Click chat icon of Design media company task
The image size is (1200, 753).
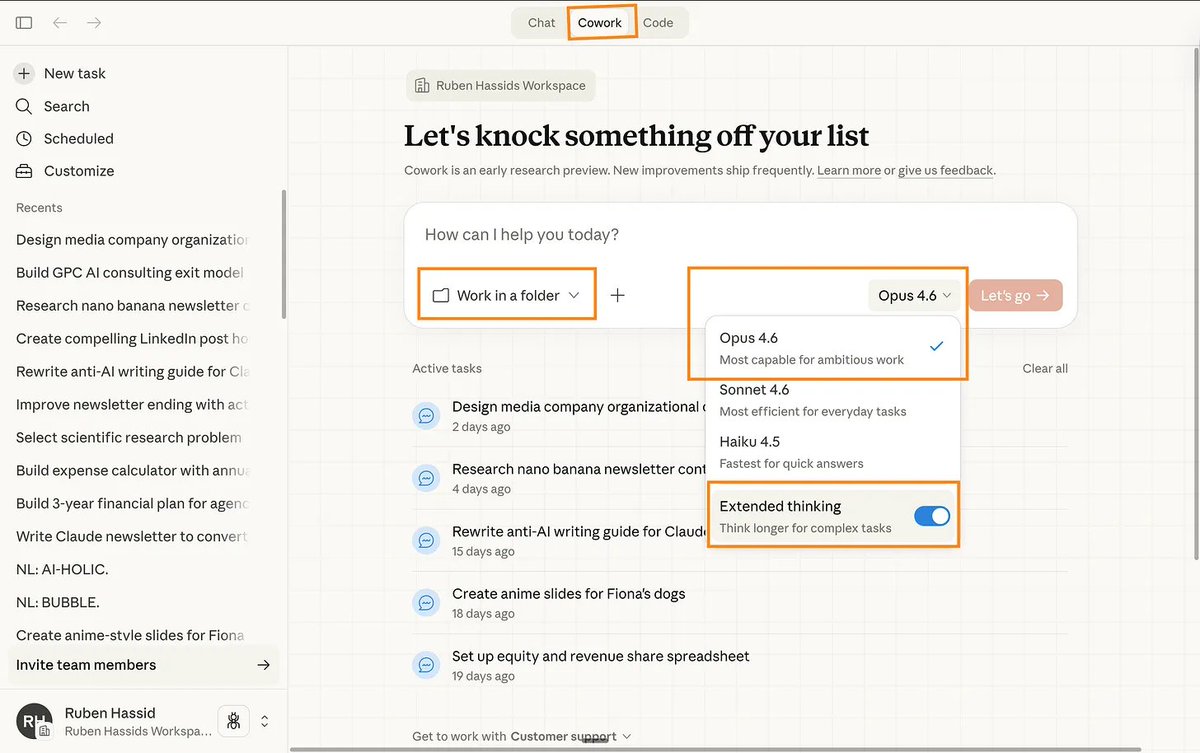pyautogui.click(x=426, y=415)
